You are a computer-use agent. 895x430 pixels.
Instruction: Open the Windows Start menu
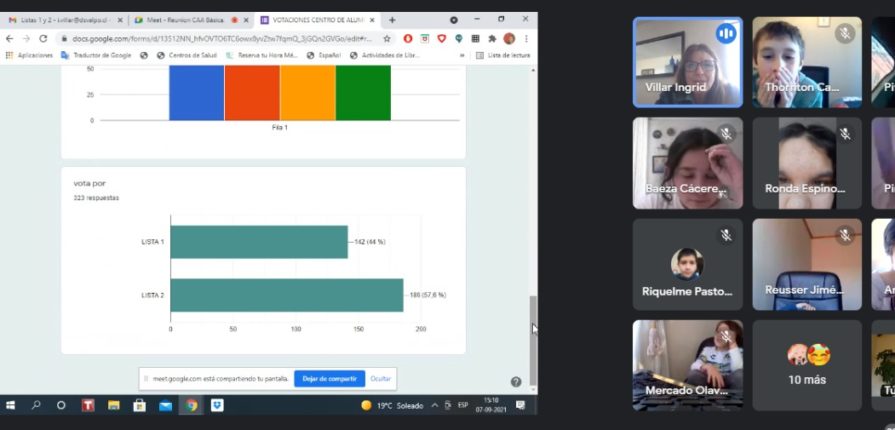11,405
